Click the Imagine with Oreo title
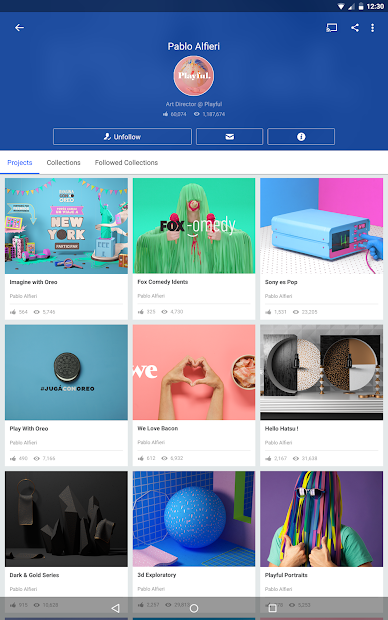This screenshot has width=388, height=620. pyautogui.click(x=34, y=282)
